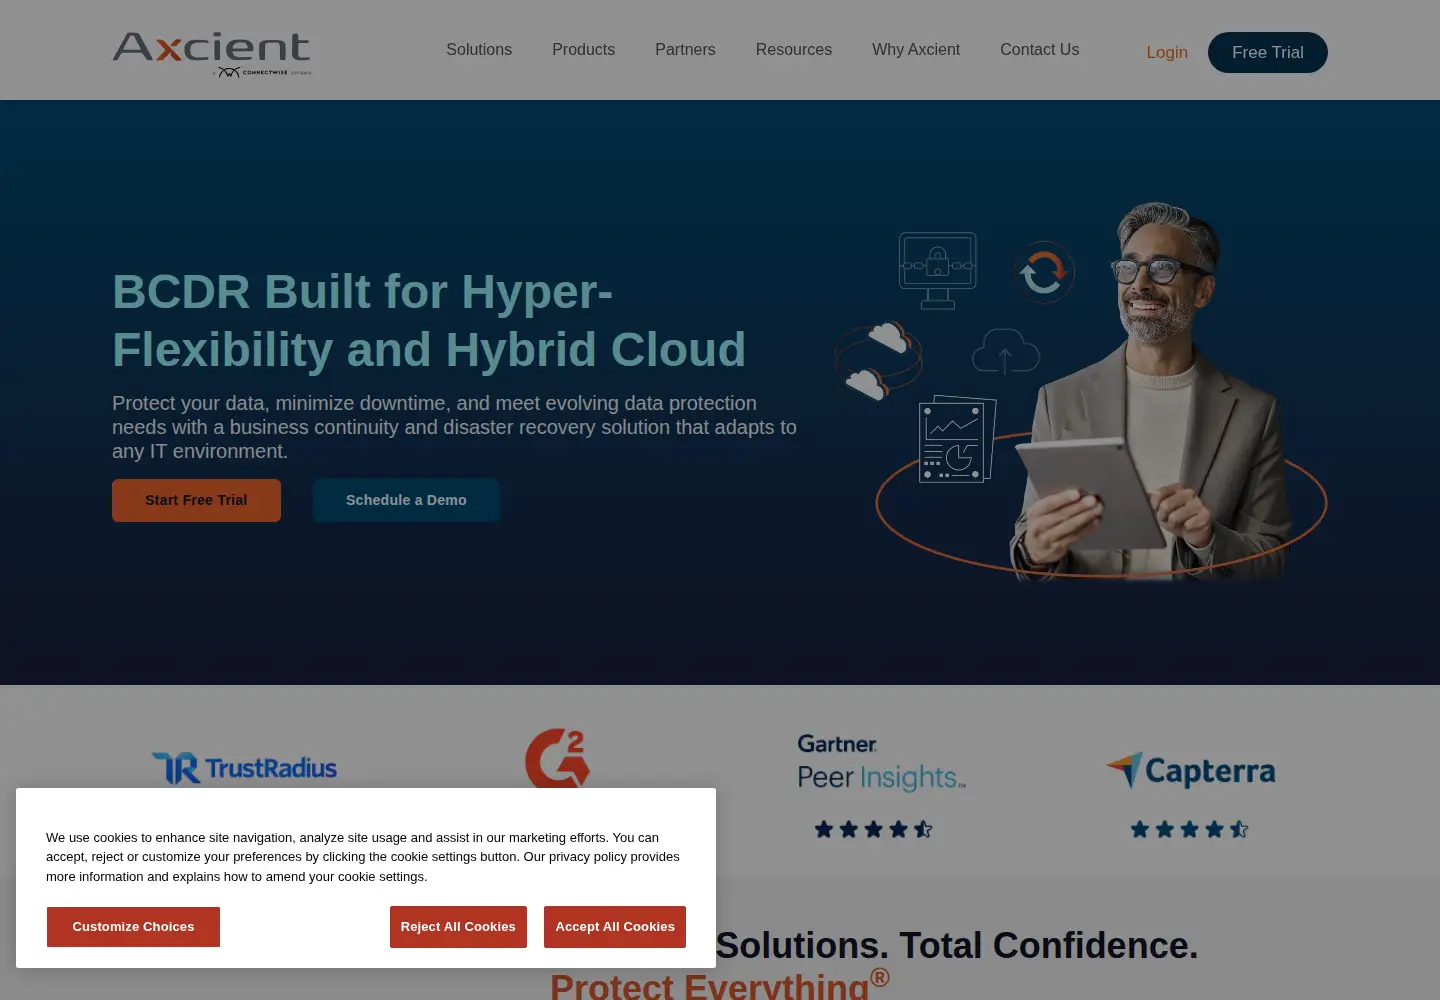Click the BCDR Built for Hyper-Flexibility headline
1440x1000 pixels.
[429, 320]
